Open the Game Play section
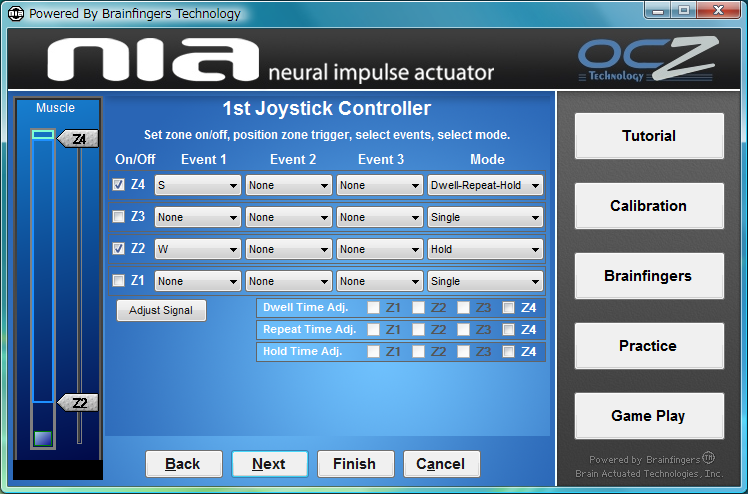 coord(649,416)
